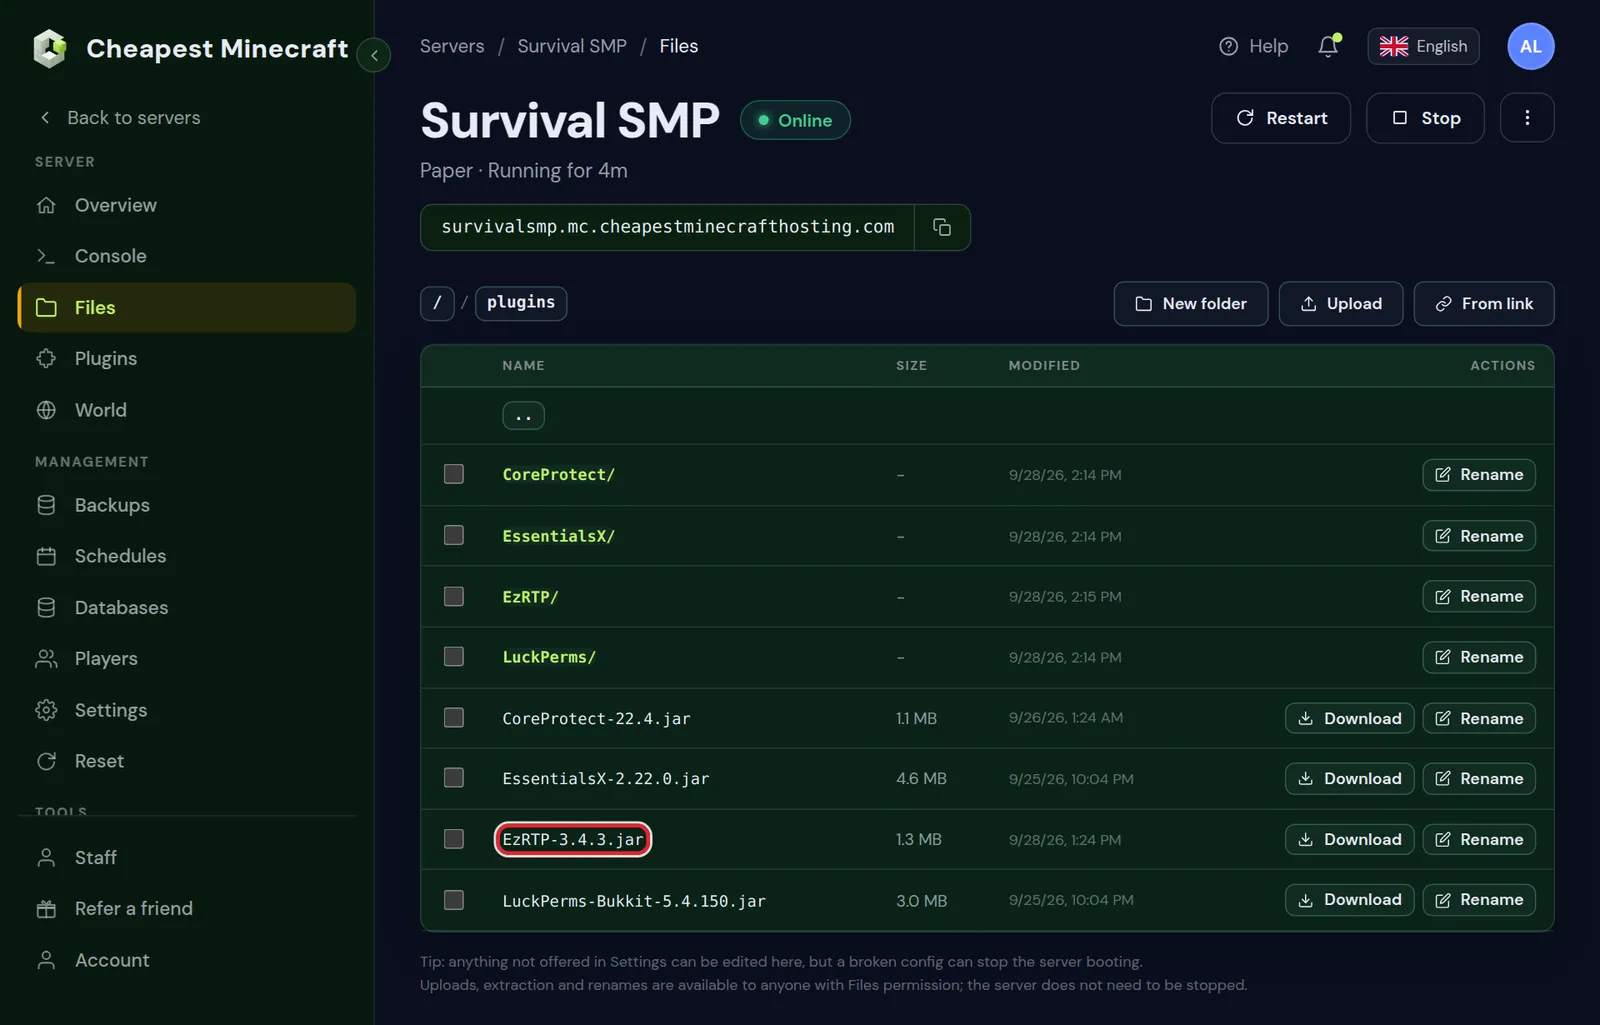
Task: Copy the server address with the copy icon
Action: [x=942, y=227]
